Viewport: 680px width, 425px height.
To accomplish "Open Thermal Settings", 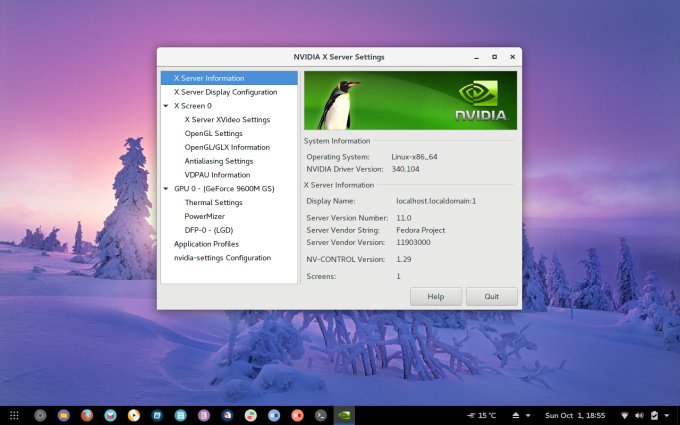I will (x=229, y=203).
